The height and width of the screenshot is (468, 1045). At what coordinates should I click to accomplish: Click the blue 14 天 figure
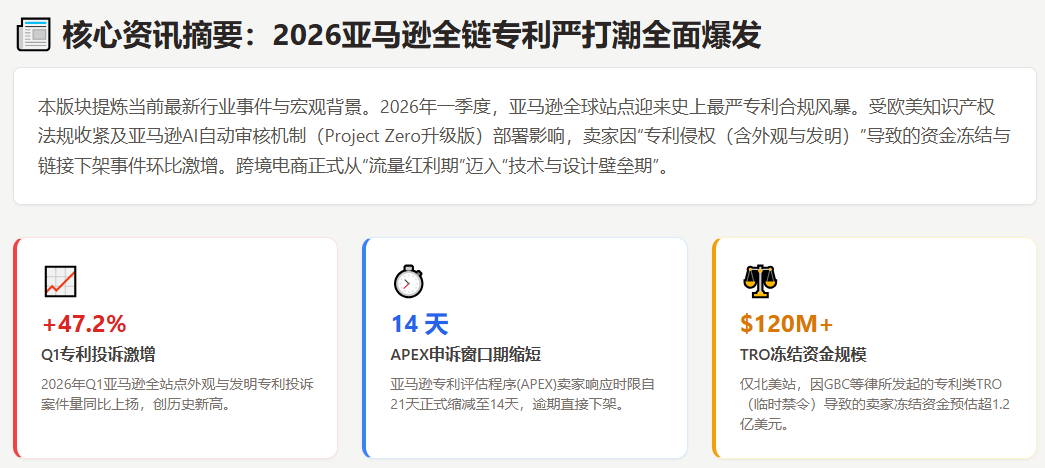tap(419, 324)
